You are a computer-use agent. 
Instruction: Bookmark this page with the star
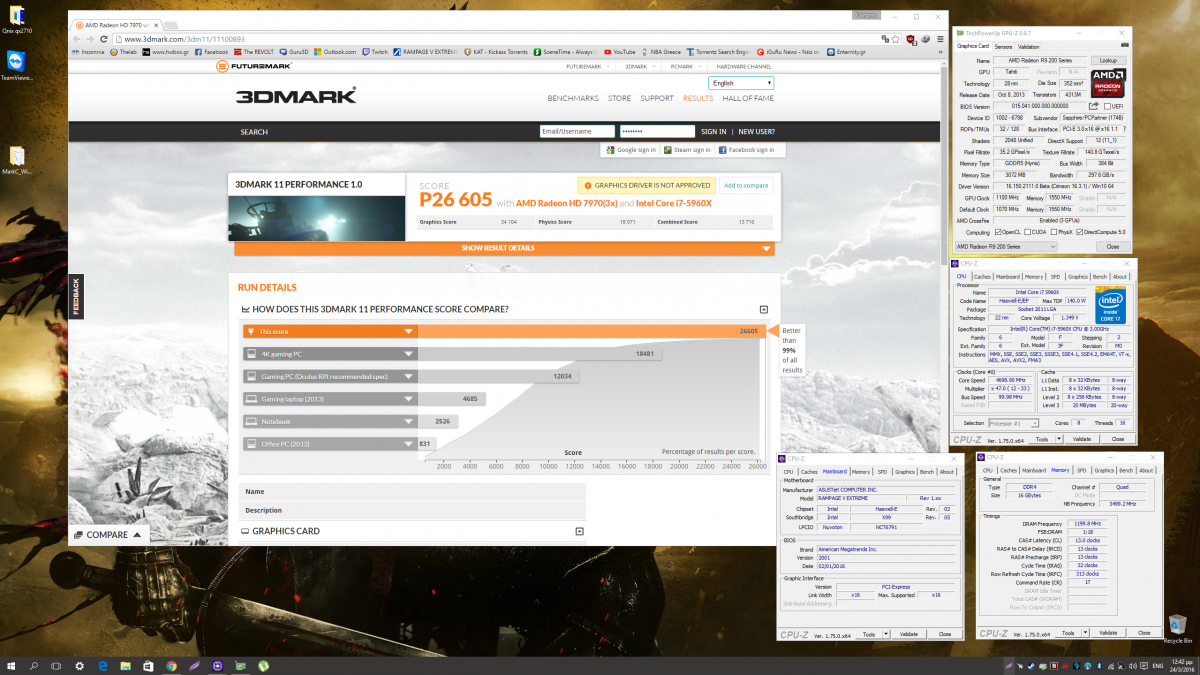(894, 38)
